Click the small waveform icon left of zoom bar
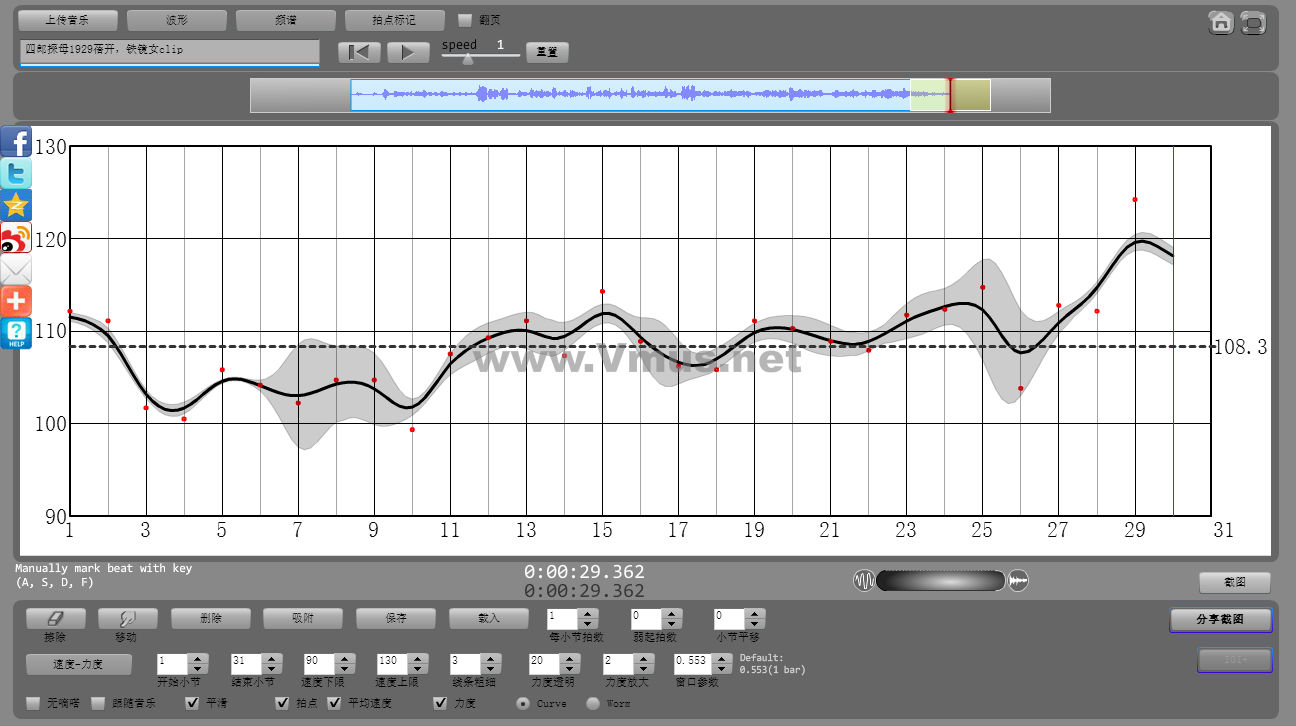1296x726 pixels. point(864,580)
